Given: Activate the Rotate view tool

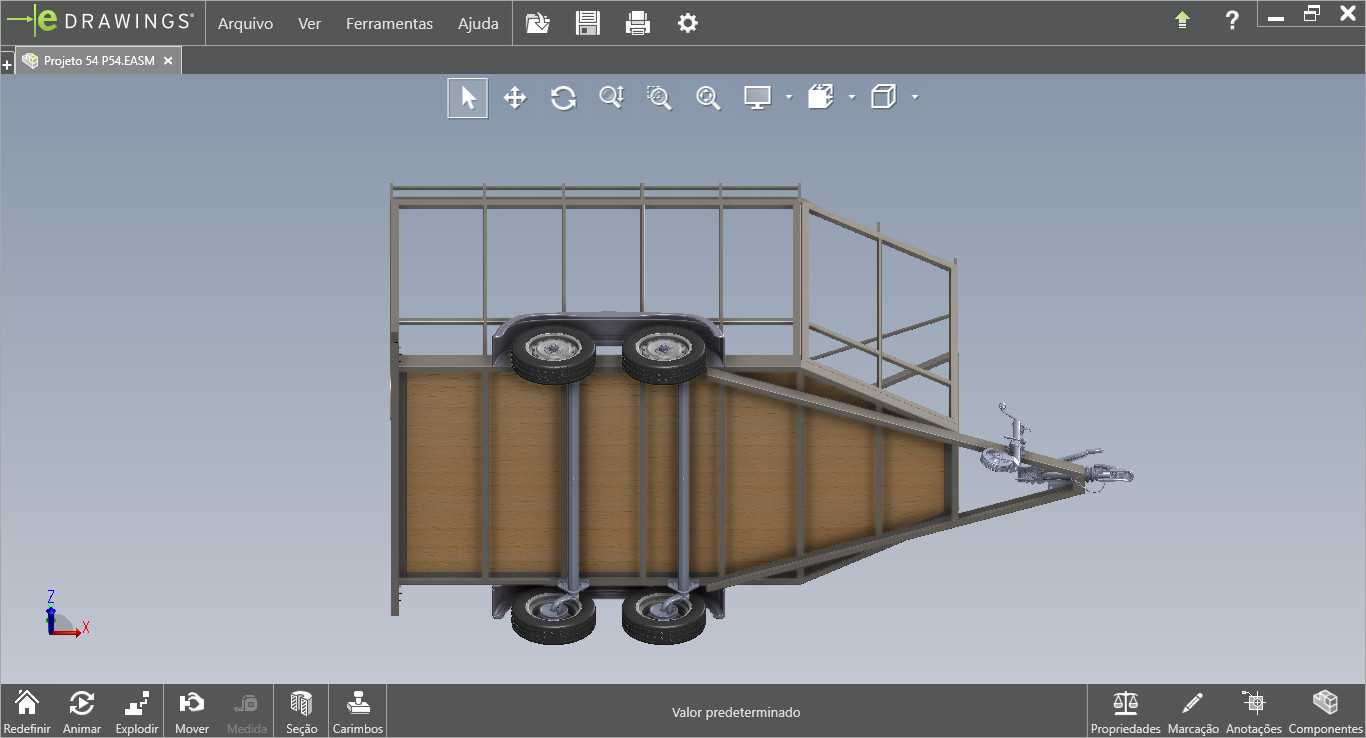Looking at the screenshot, I should 563,98.
